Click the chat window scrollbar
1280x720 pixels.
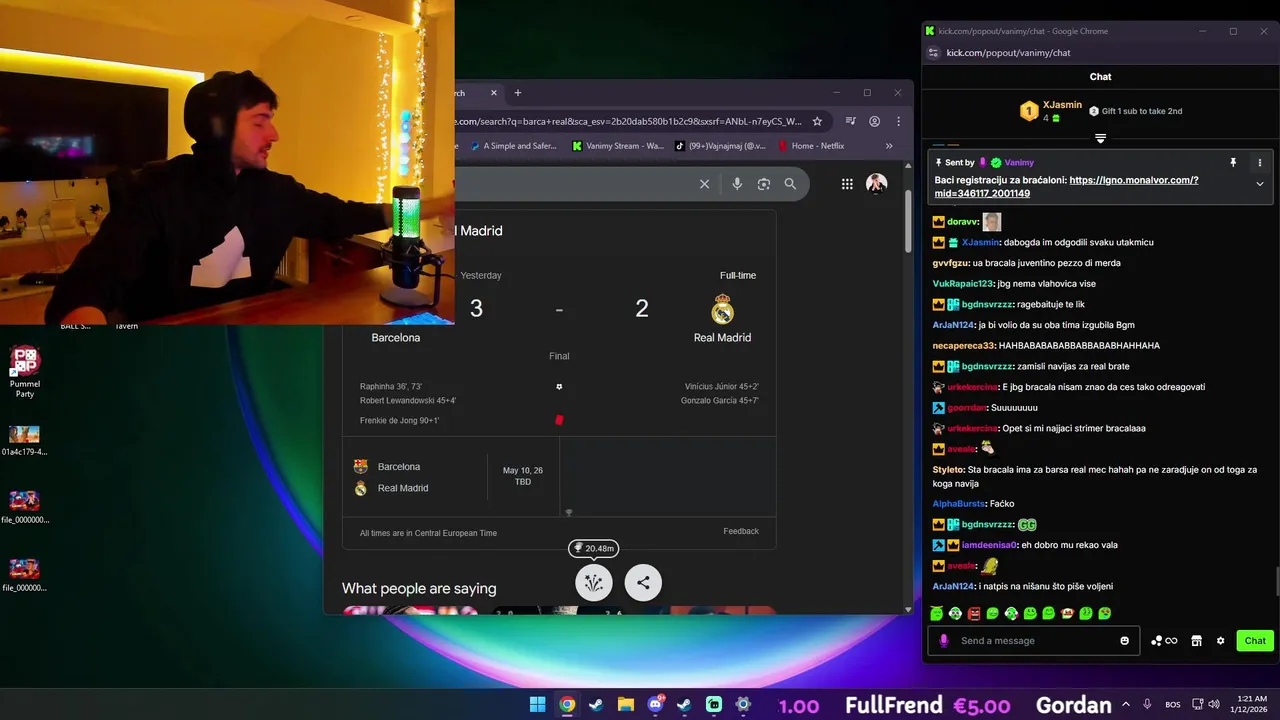coord(1275,580)
